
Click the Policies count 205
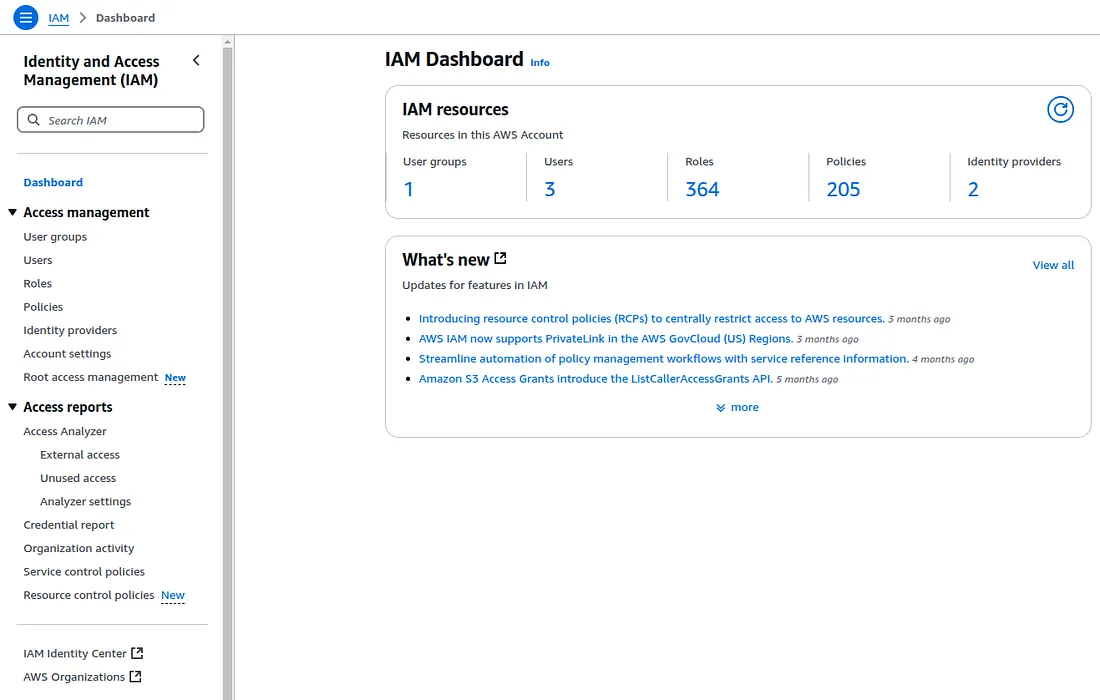[x=843, y=189]
